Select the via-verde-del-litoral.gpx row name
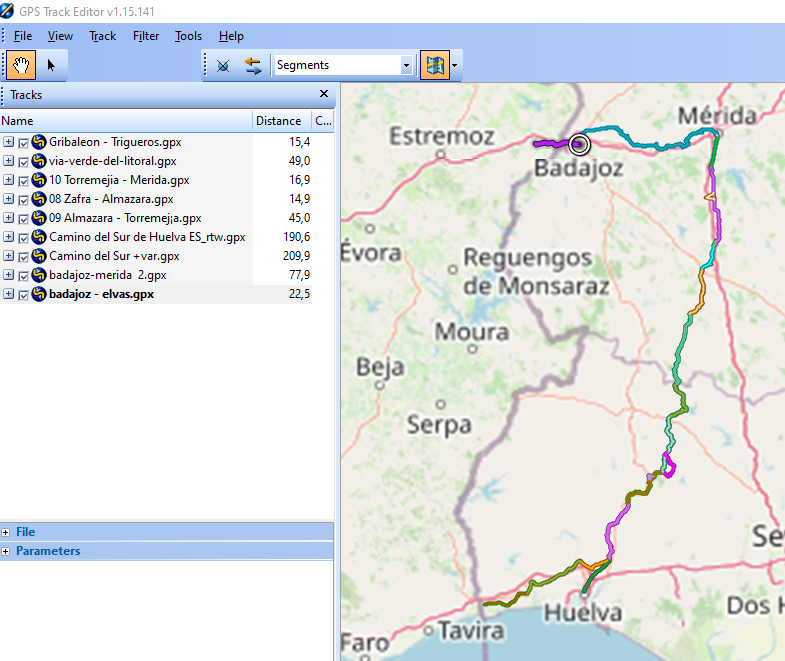 click(x=113, y=161)
